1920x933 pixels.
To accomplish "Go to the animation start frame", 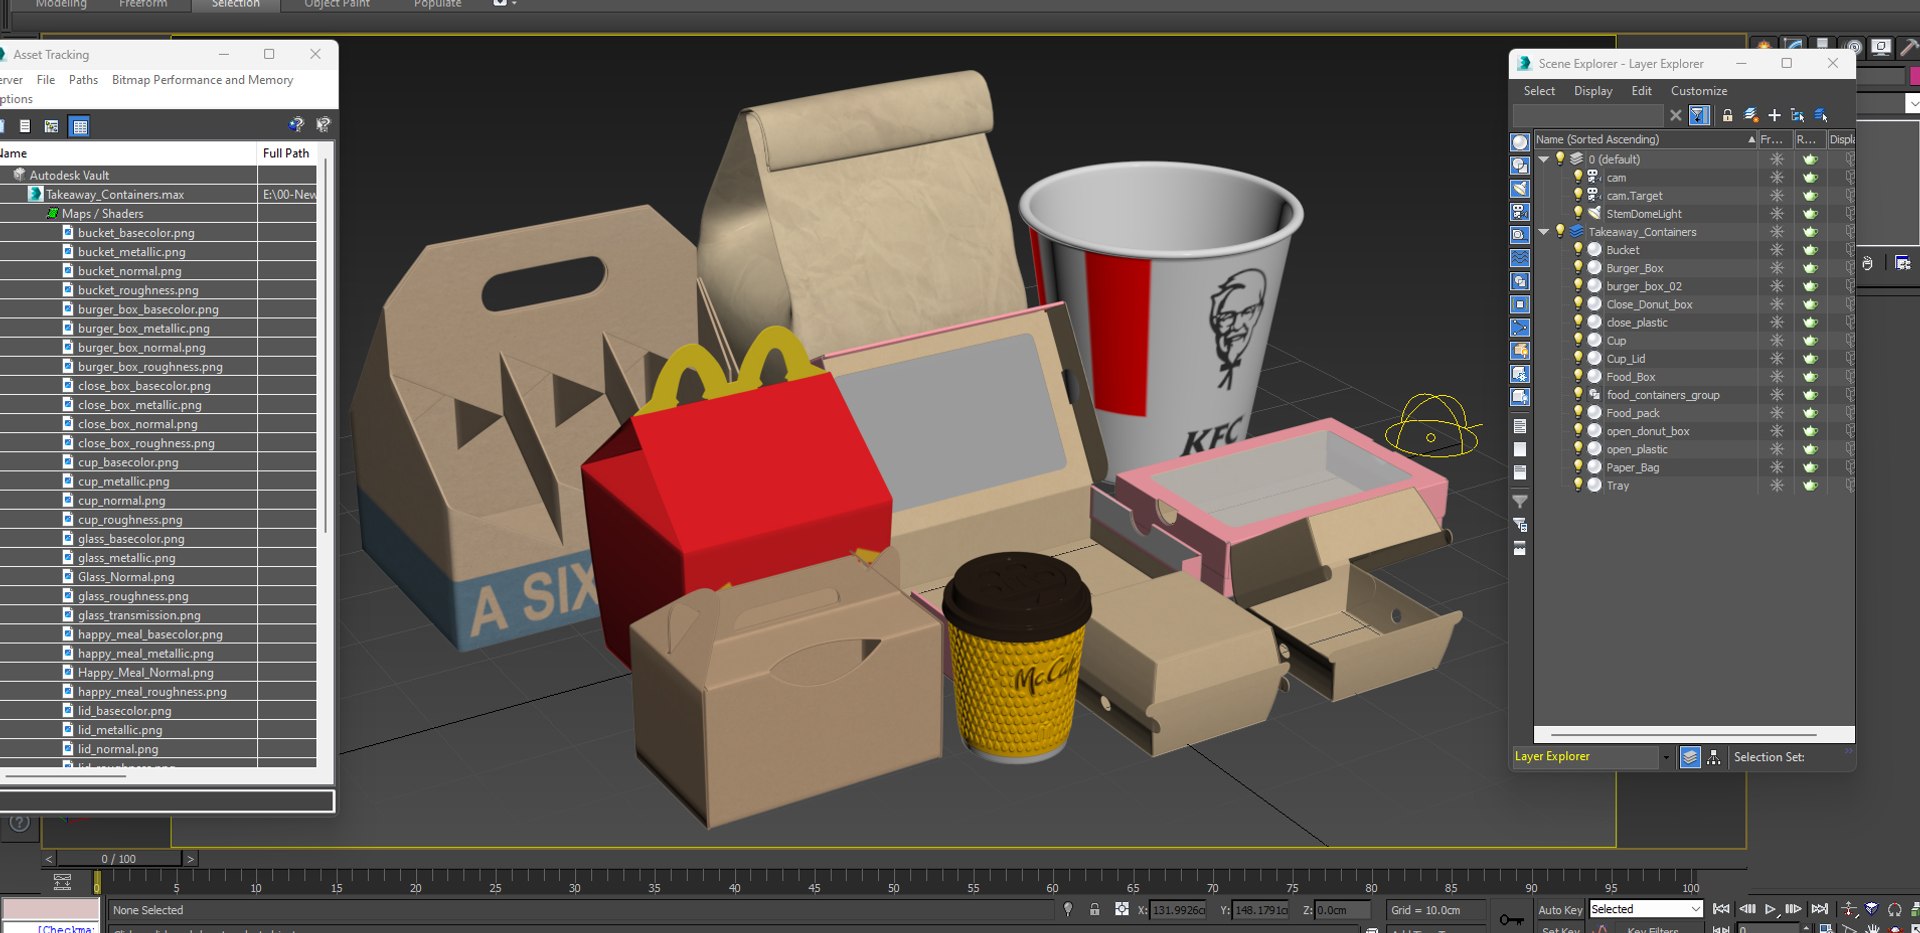I will click(x=1721, y=909).
